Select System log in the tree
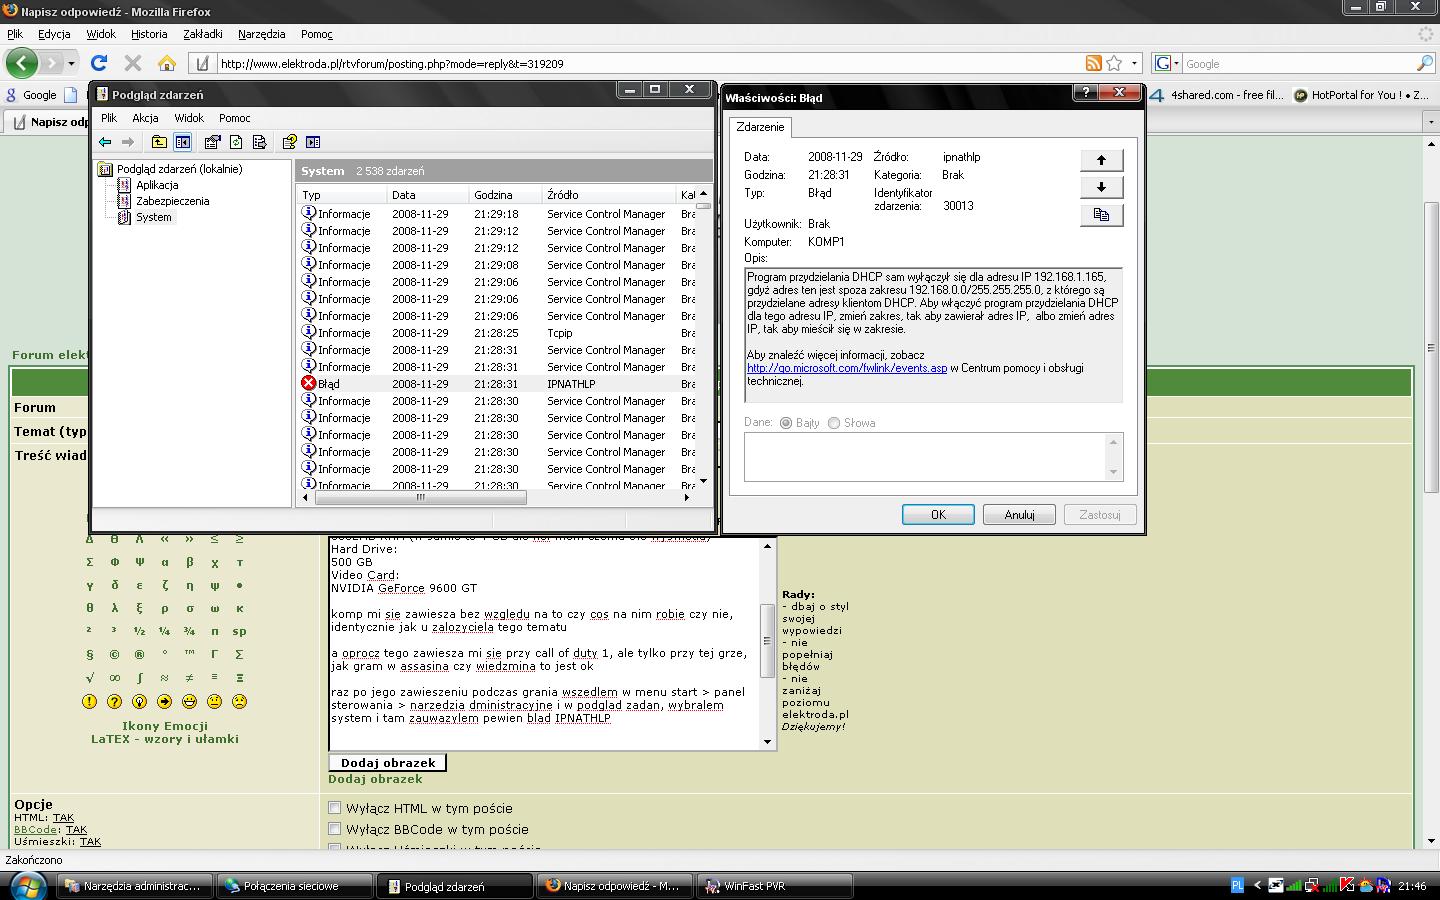 point(154,217)
